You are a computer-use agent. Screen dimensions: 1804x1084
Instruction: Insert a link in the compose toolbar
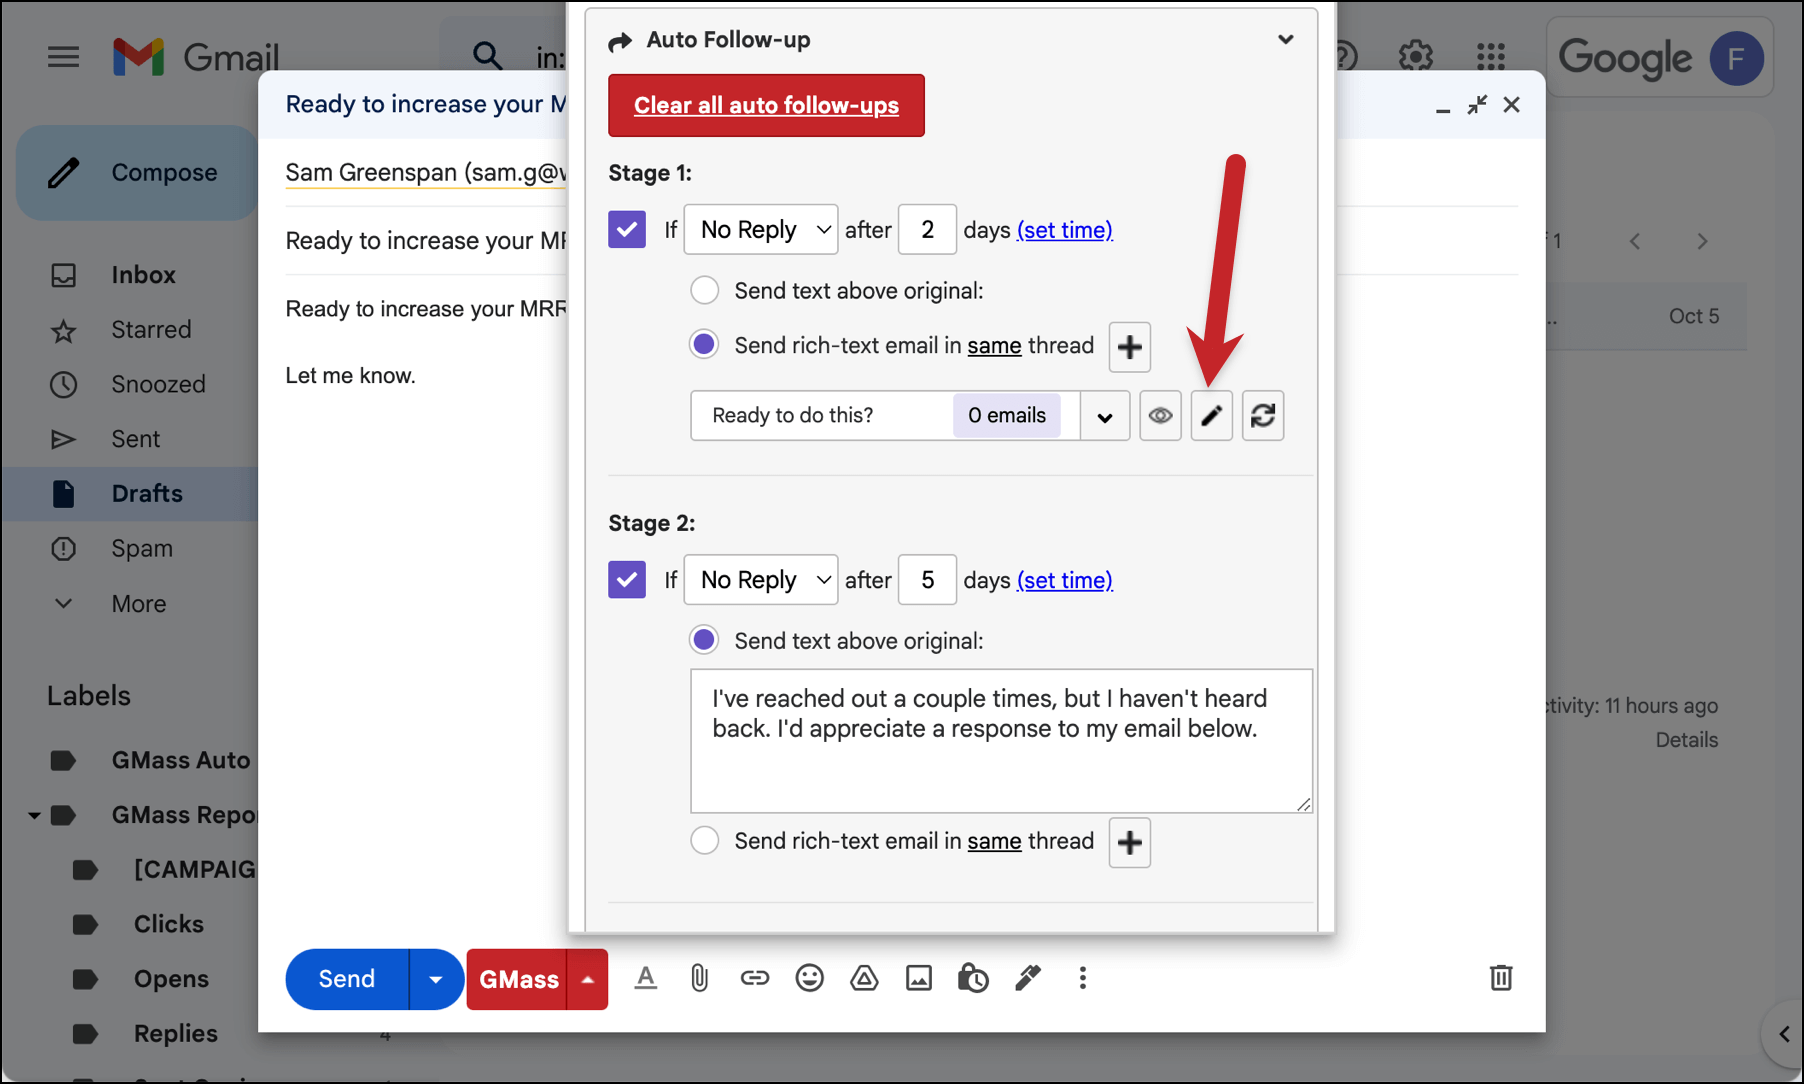pos(754,978)
